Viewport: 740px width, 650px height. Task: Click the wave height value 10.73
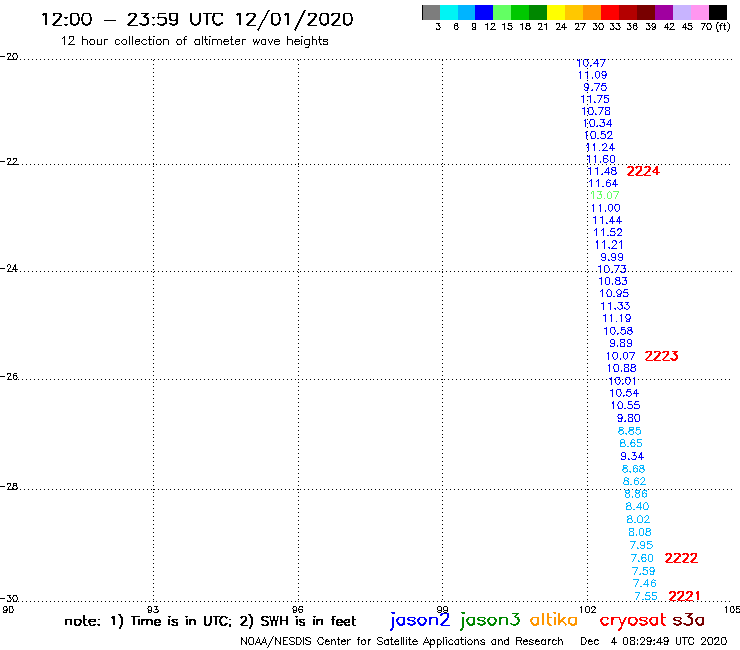pos(612,269)
